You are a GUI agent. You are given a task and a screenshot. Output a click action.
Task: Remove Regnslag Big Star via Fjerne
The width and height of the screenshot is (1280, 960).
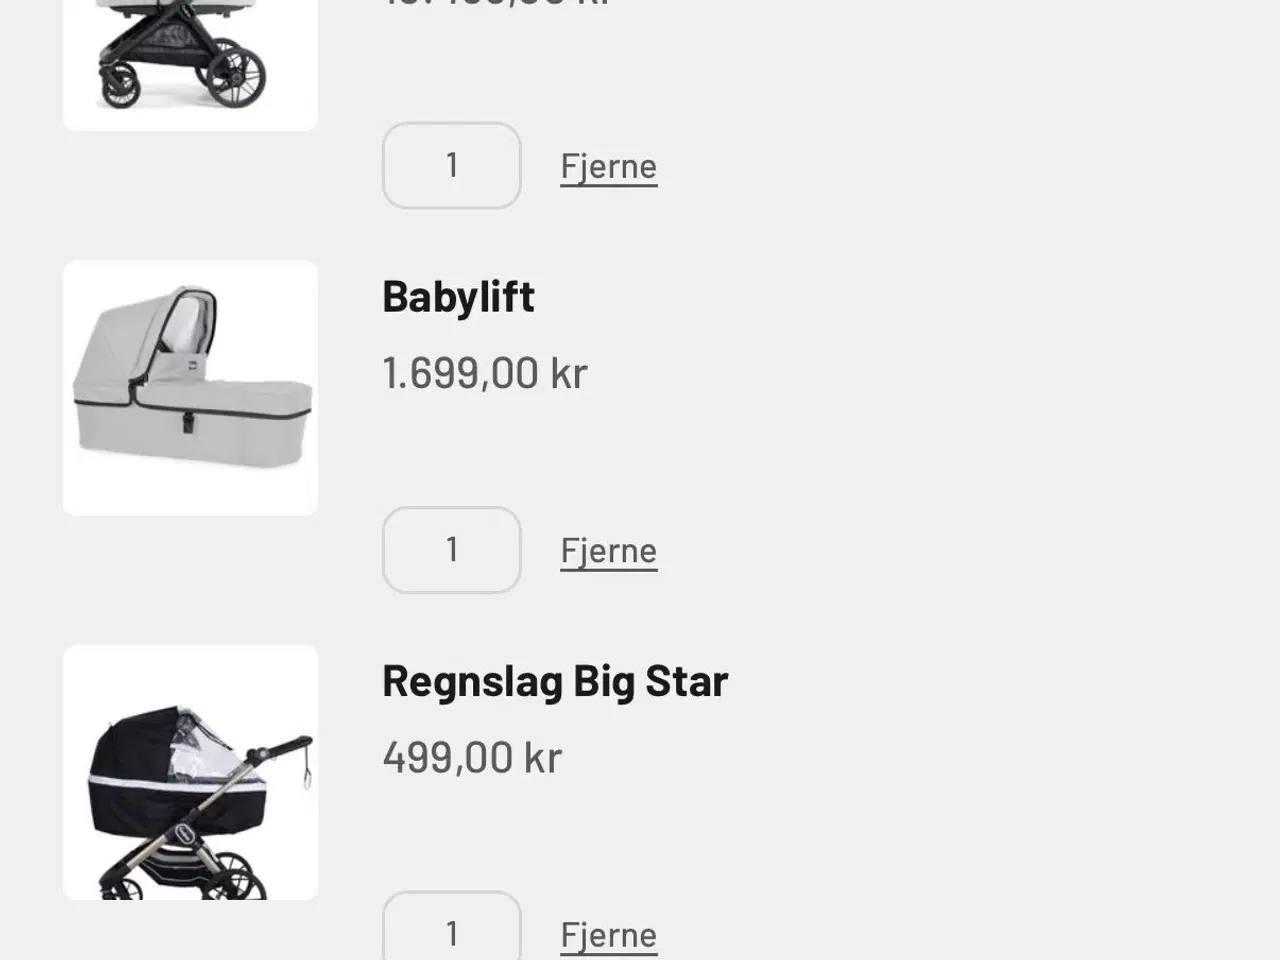coord(608,935)
